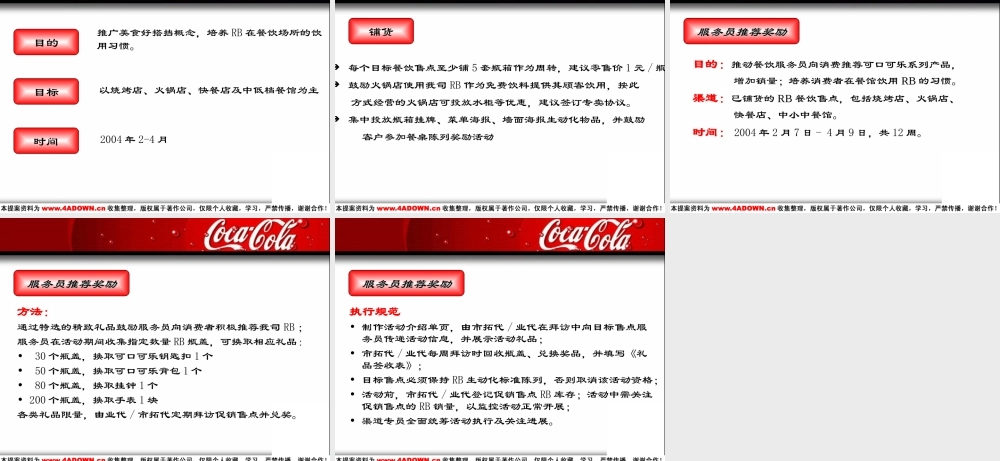The image size is (1000, 461).
Task: Click the red rounded 目标 badge
Action: [46, 91]
